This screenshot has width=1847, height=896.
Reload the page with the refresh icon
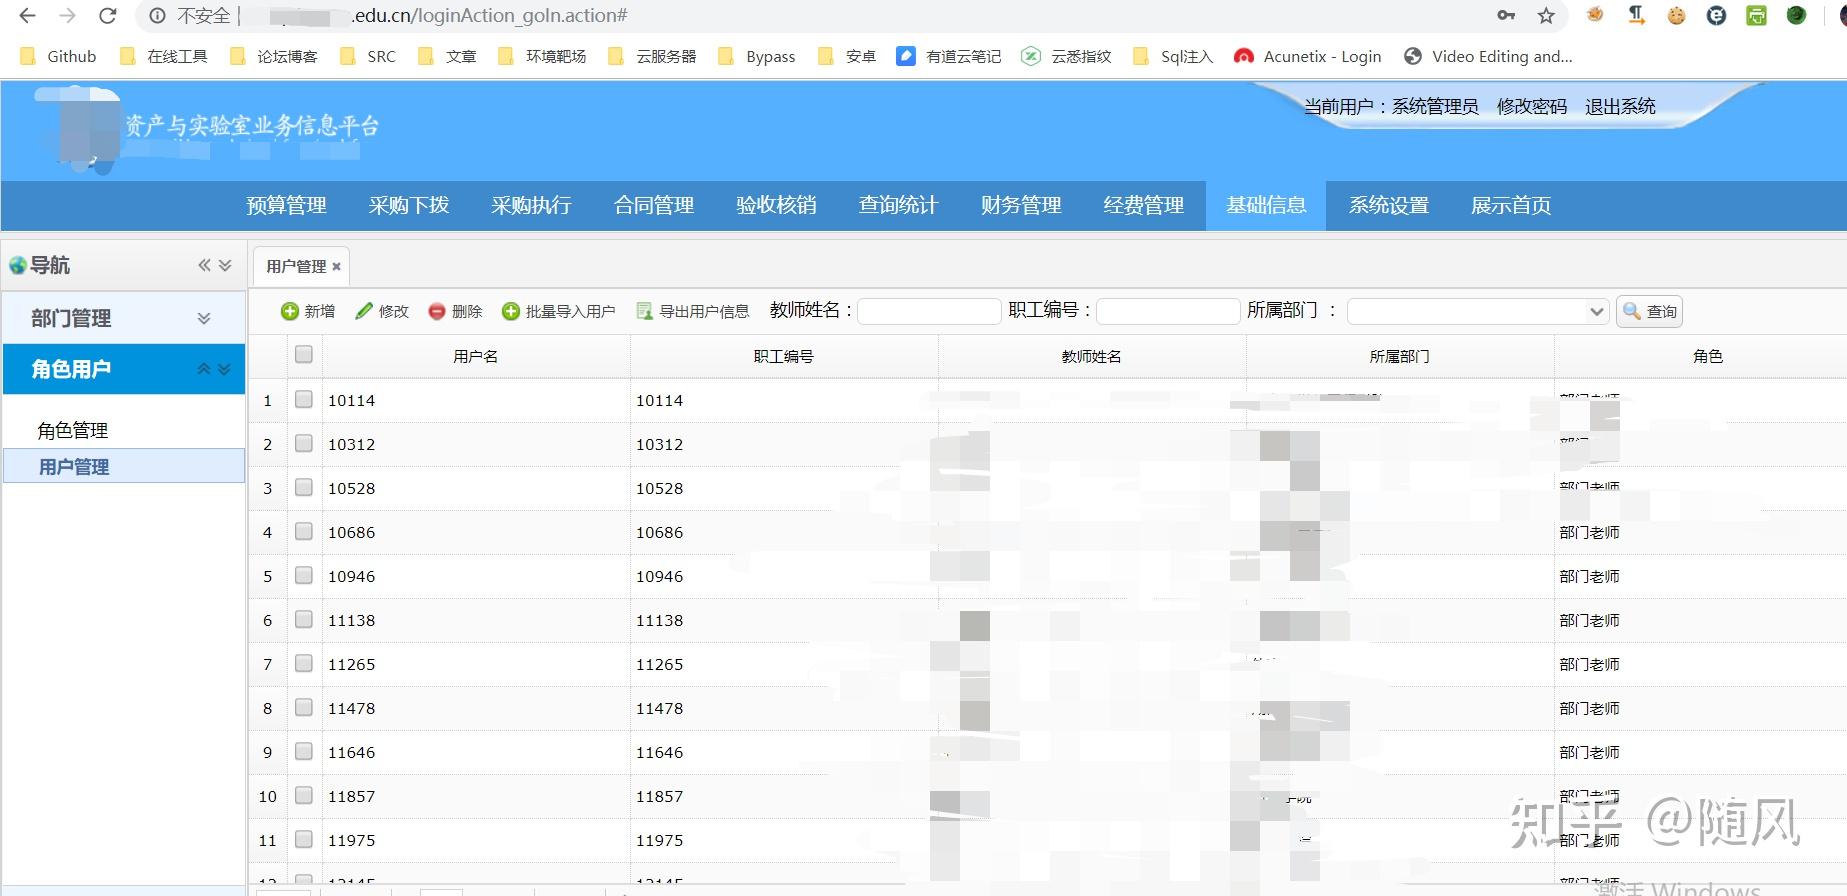click(x=108, y=16)
